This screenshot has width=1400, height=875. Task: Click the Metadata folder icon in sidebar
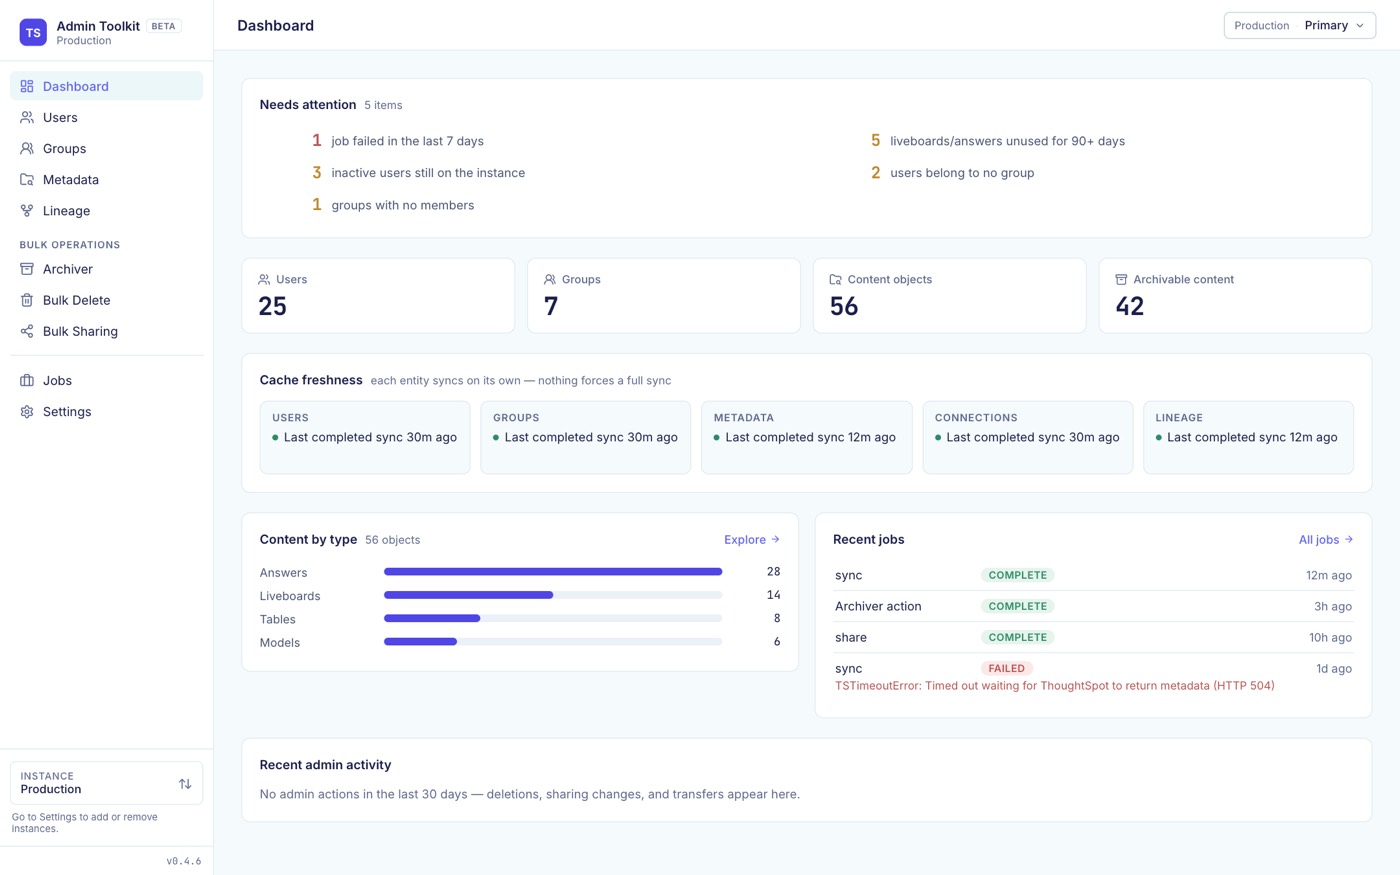click(27, 179)
